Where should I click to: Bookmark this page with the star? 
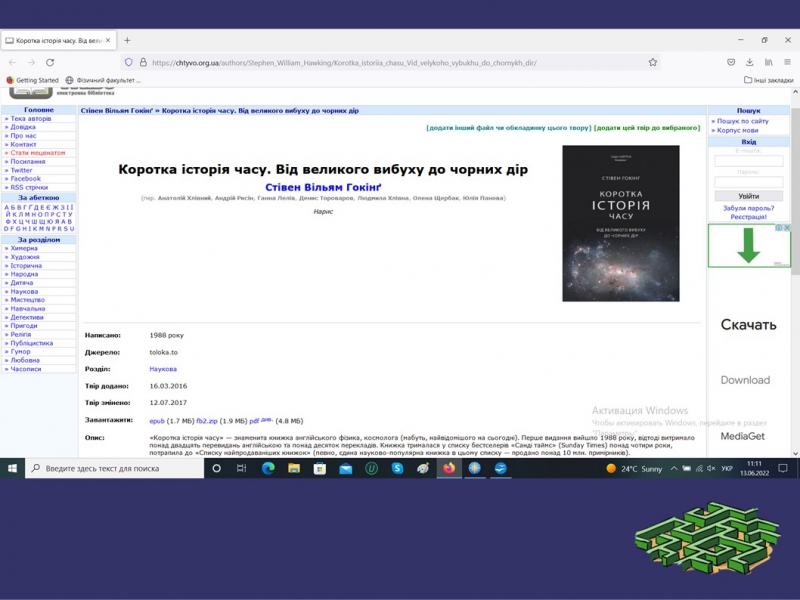pos(653,62)
